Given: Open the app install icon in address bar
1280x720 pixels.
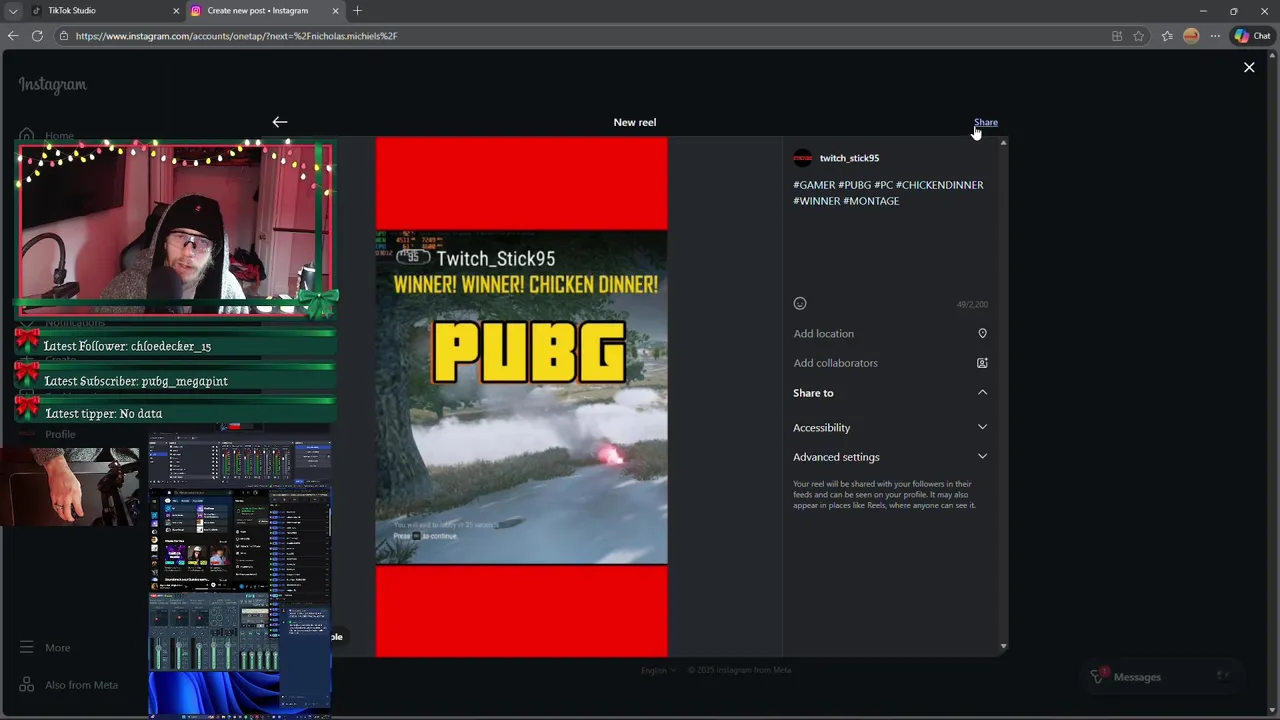Looking at the screenshot, I should (x=1117, y=36).
